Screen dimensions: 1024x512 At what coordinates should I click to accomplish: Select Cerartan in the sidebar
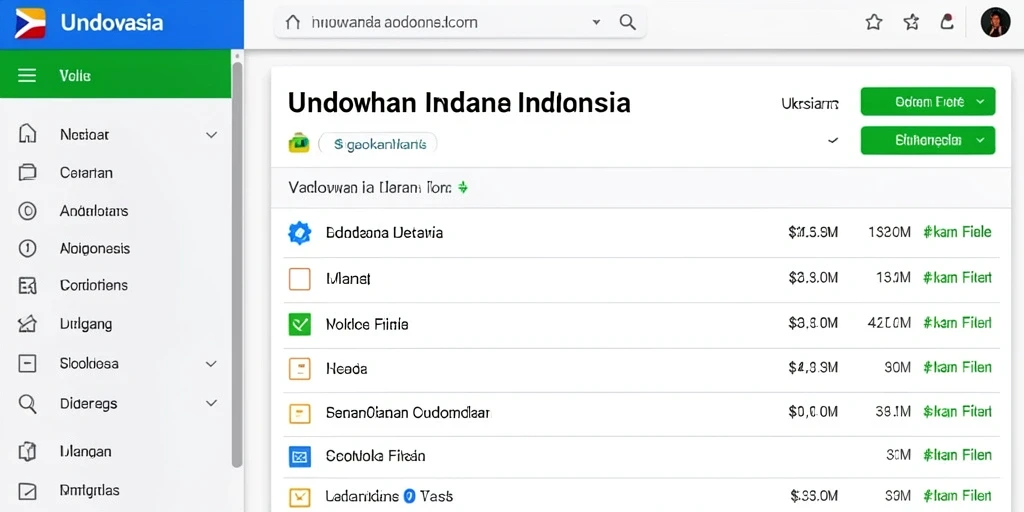point(86,173)
